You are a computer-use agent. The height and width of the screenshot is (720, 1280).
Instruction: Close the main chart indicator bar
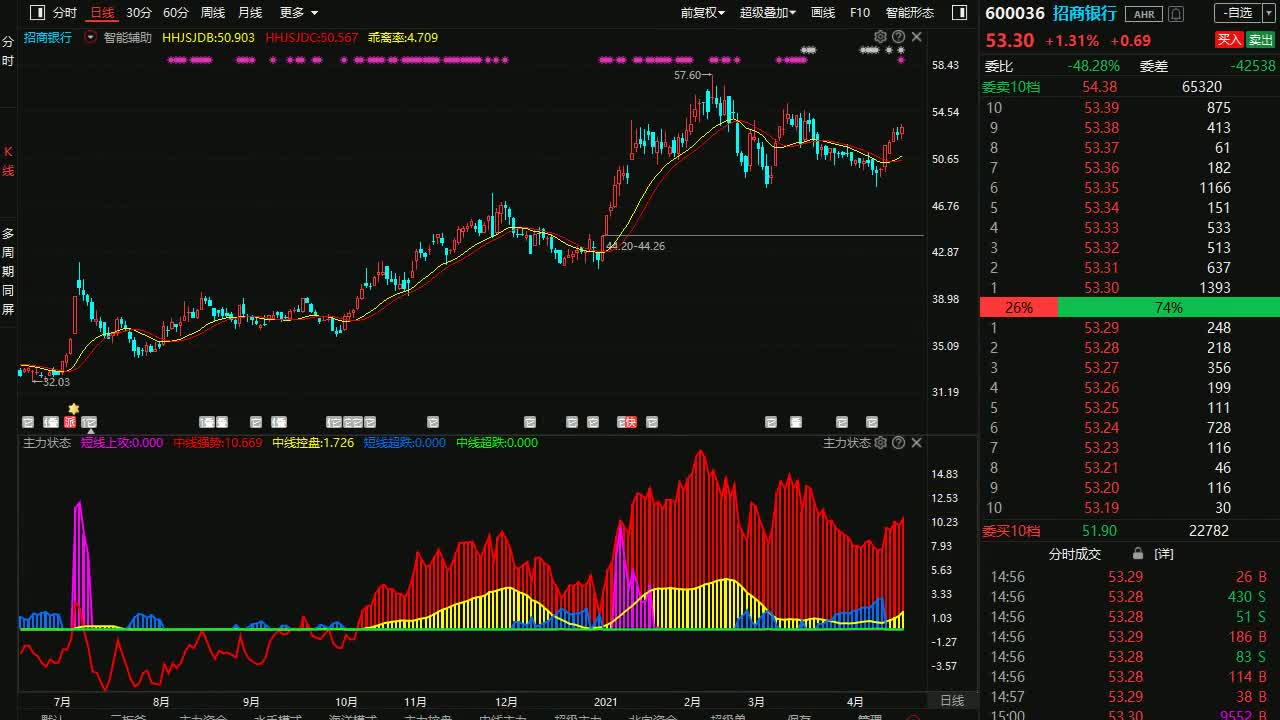point(916,37)
